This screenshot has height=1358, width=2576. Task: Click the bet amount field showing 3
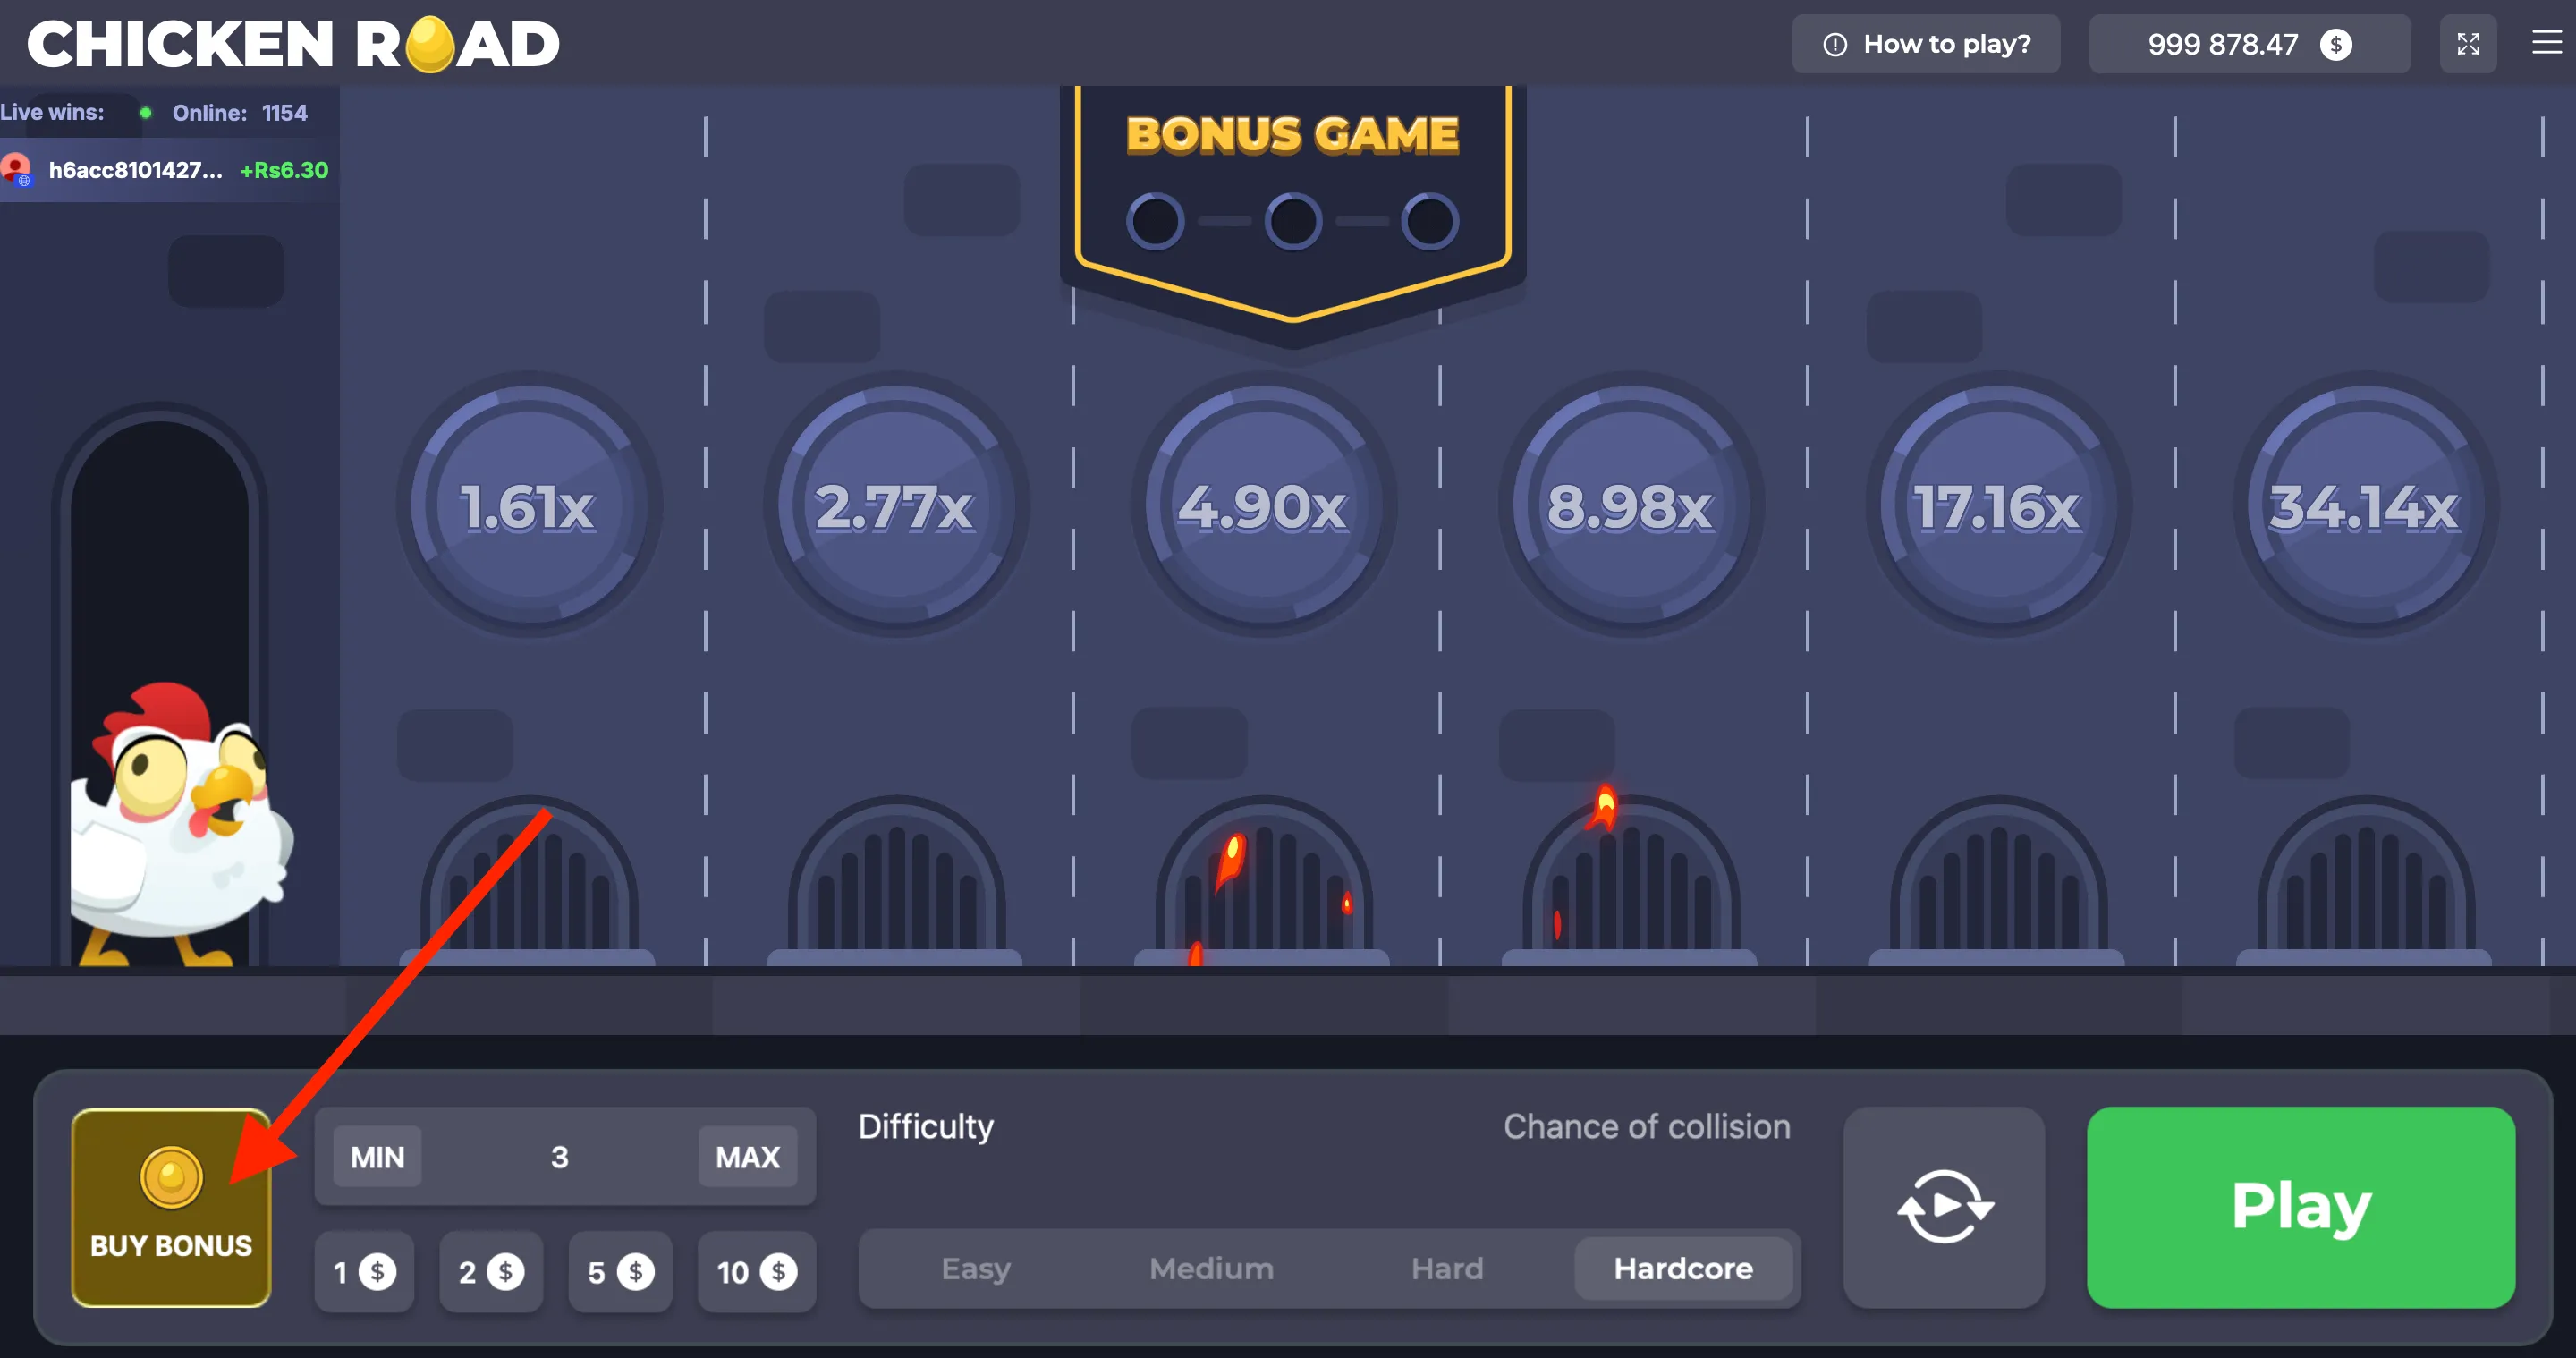[x=560, y=1157]
